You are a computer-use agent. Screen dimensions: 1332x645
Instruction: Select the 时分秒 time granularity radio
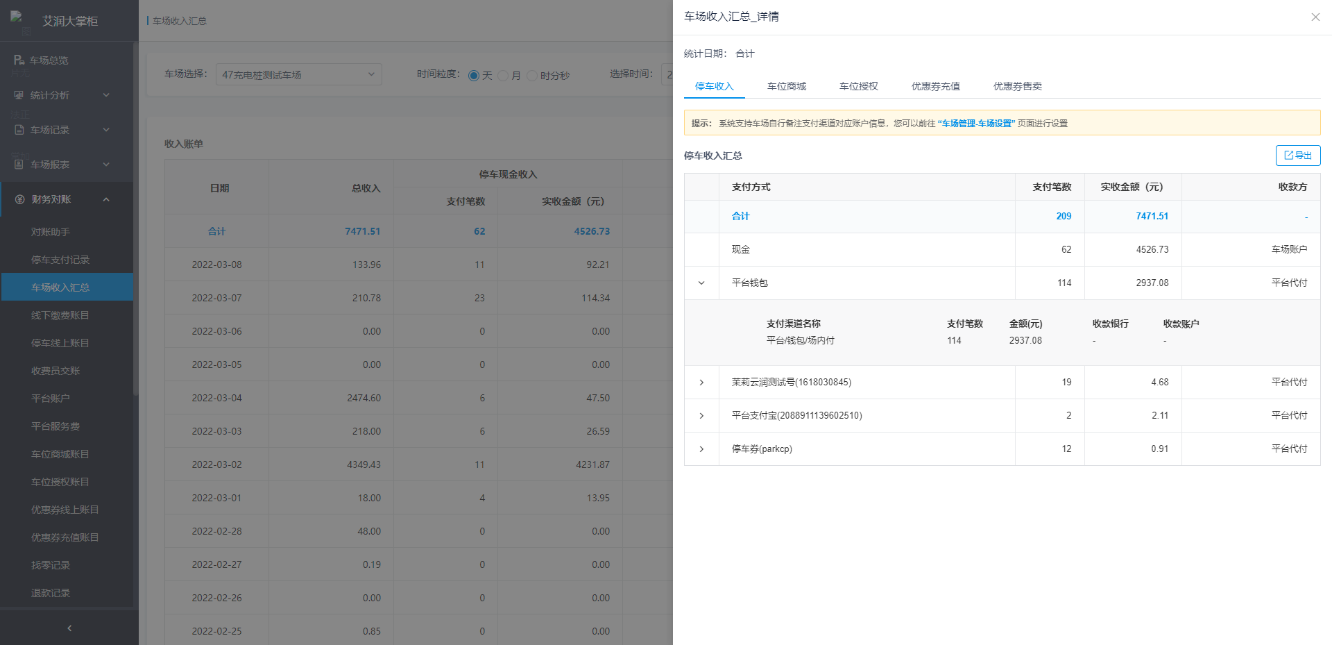tap(532, 75)
